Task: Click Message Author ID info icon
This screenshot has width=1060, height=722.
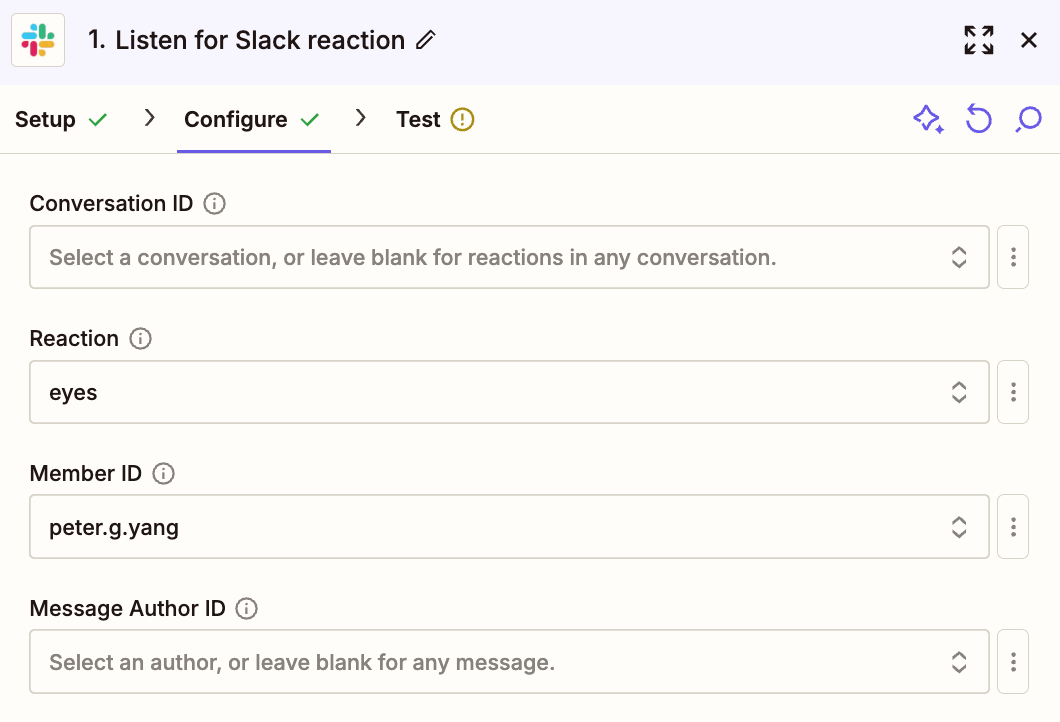Action: [246, 608]
